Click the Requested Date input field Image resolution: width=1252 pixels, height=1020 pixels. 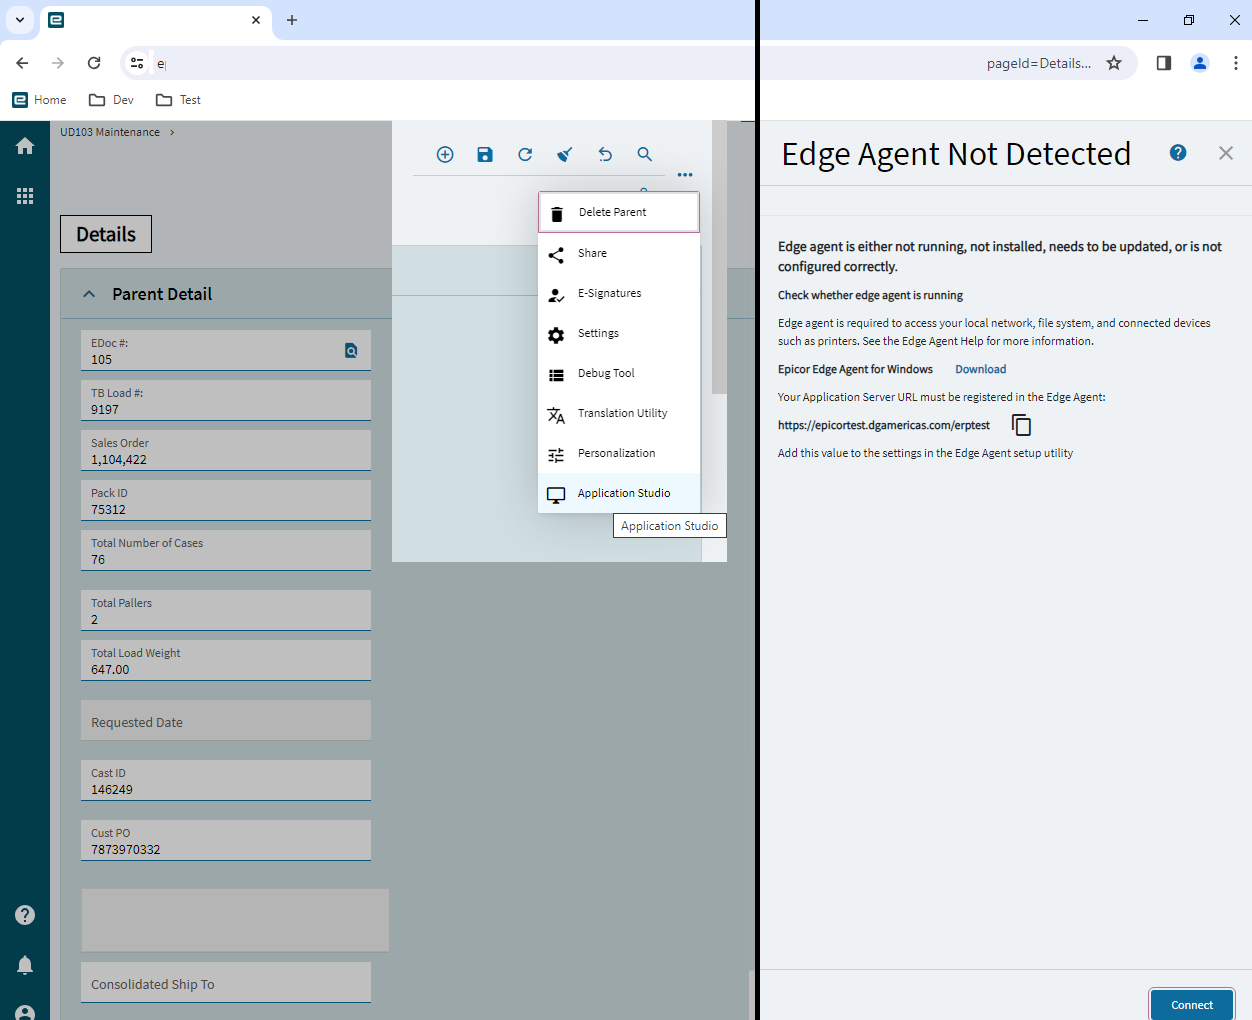226,722
